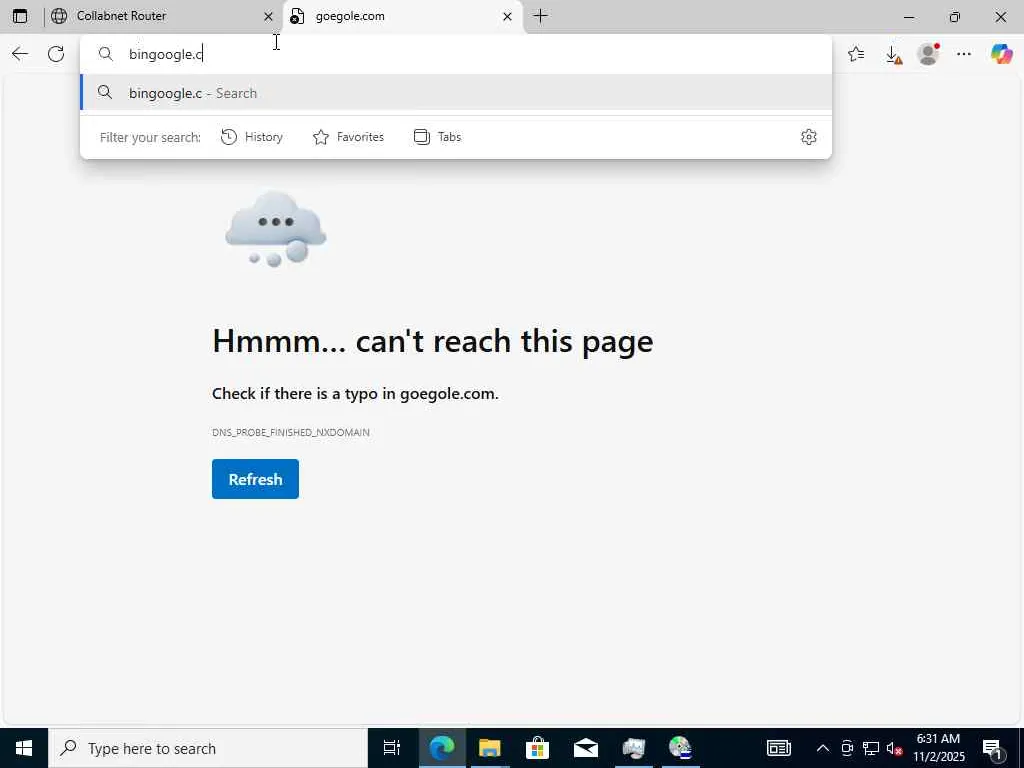This screenshot has height=768, width=1024.
Task: Open the Favorites list icon
Action: tap(856, 54)
